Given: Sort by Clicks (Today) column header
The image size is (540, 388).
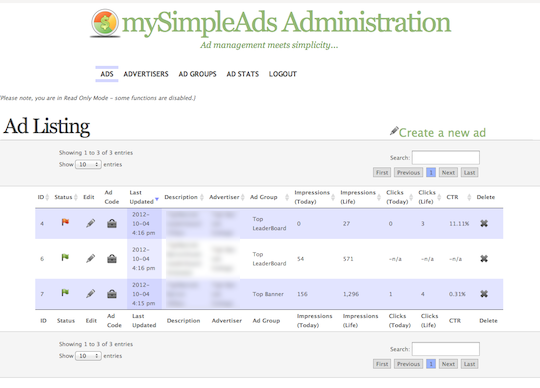Looking at the screenshot, I should tap(399, 197).
